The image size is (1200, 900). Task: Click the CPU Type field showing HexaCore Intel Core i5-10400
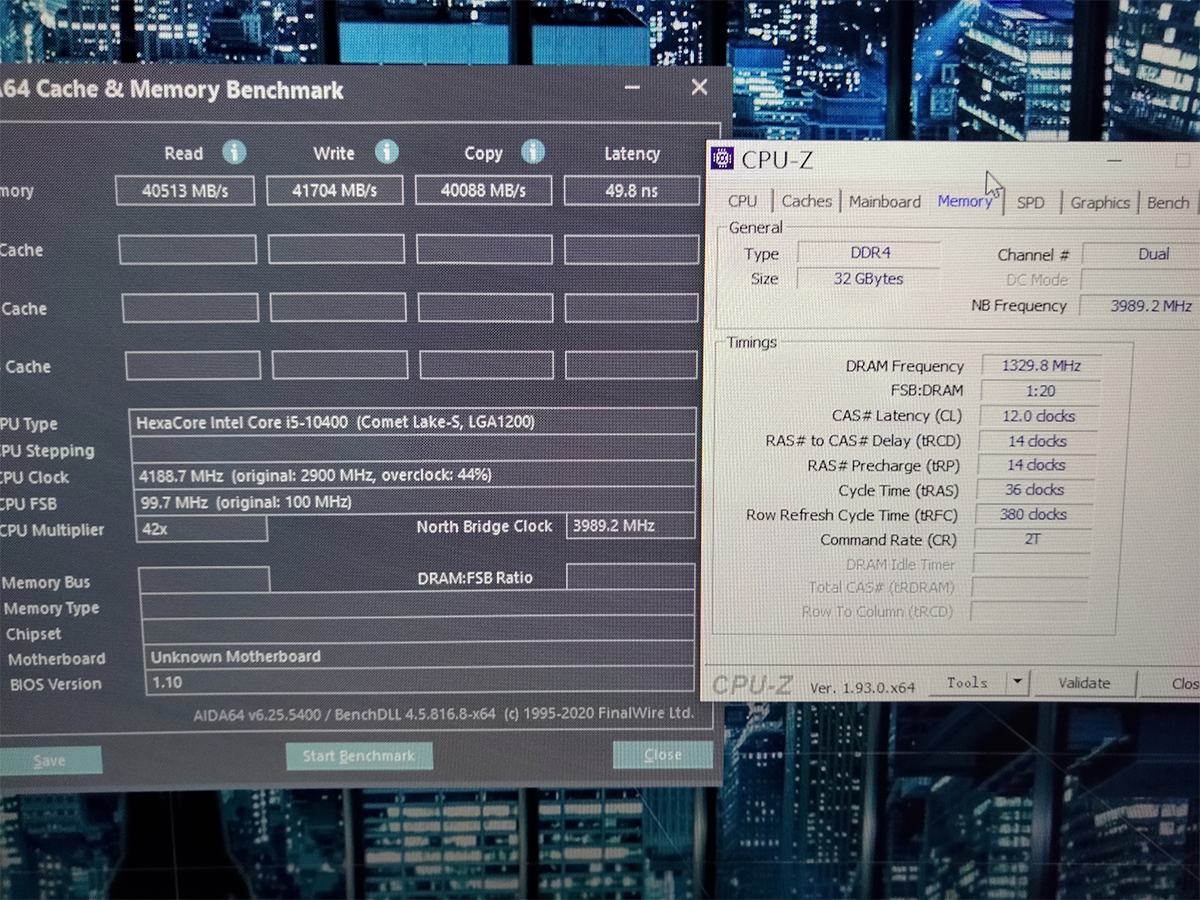(413, 422)
